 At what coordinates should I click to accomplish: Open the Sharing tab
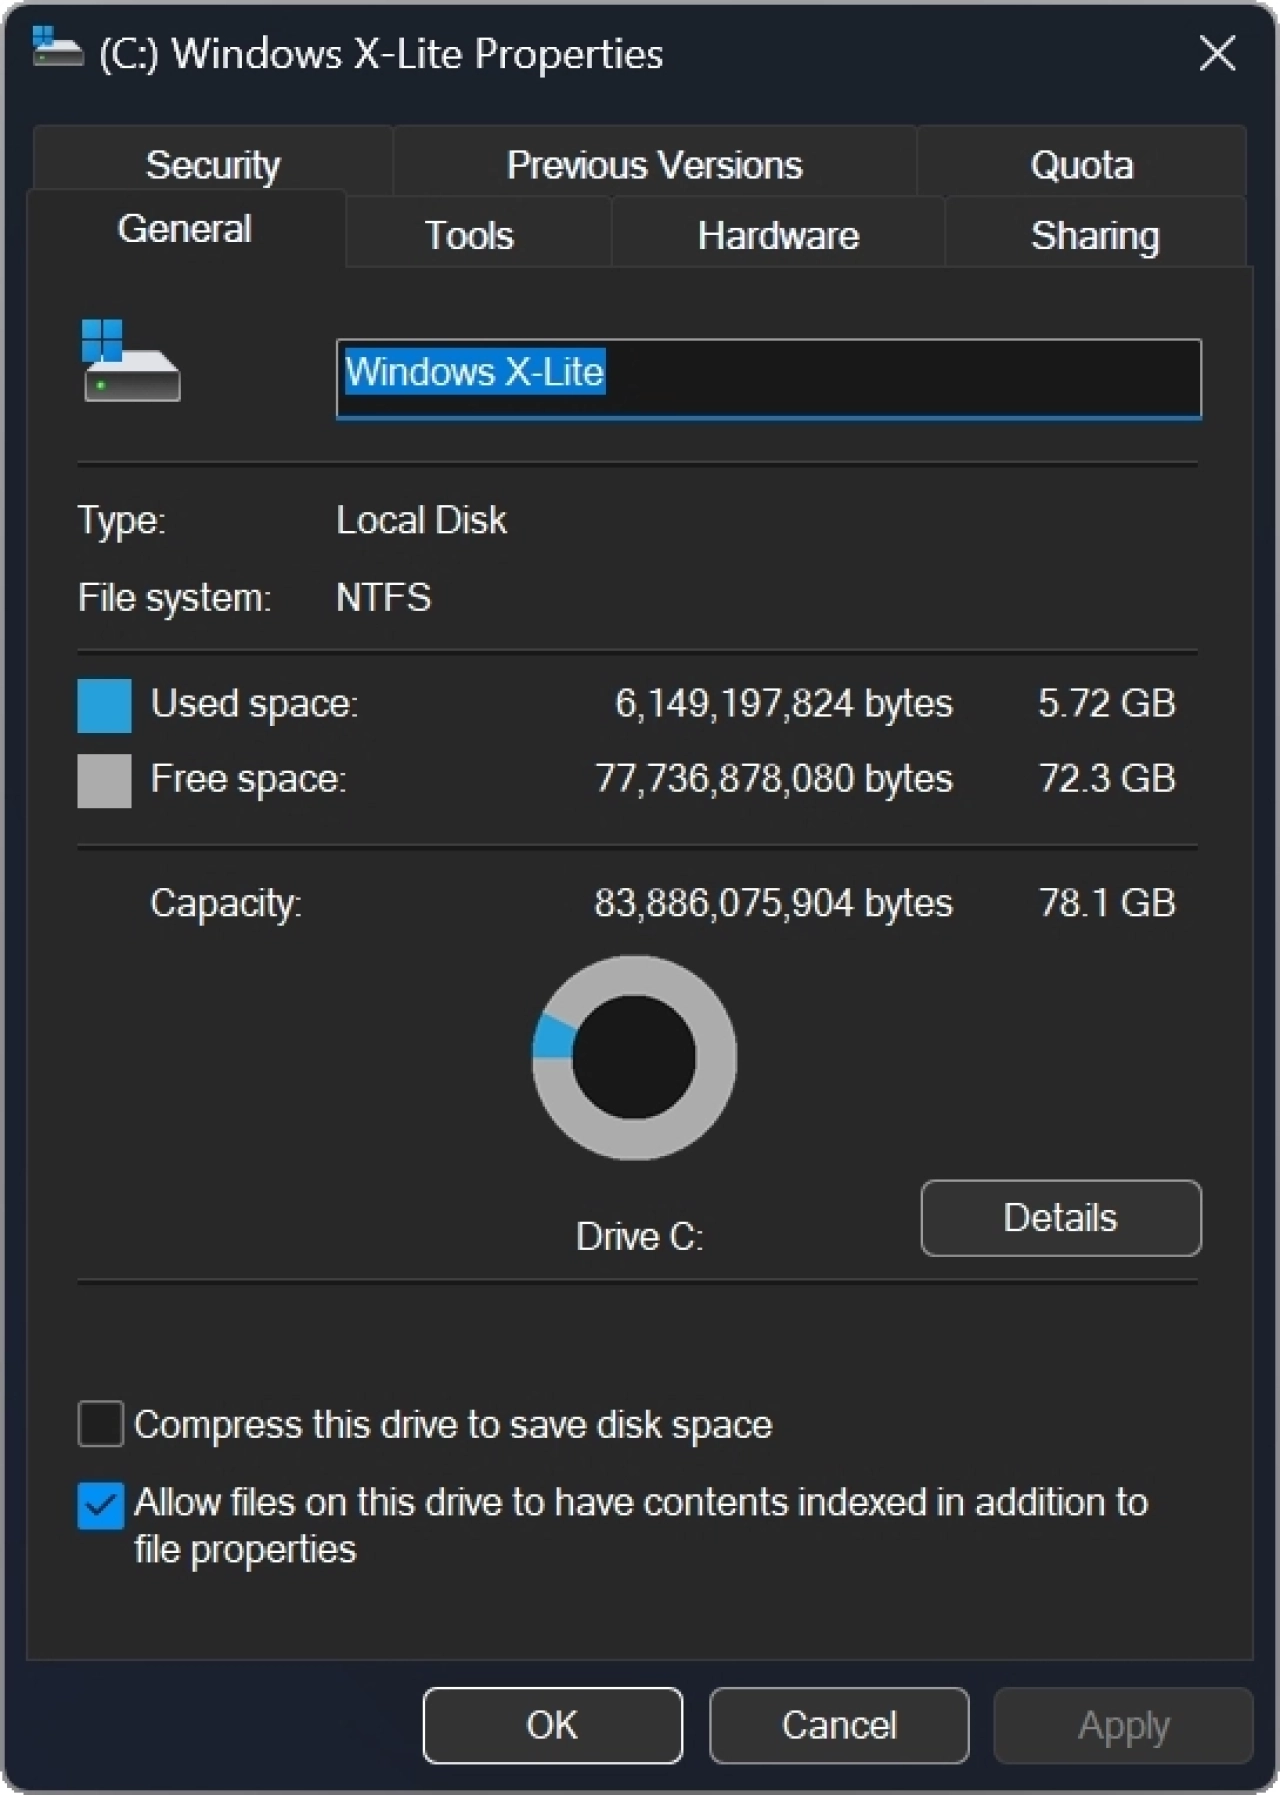(x=1095, y=235)
